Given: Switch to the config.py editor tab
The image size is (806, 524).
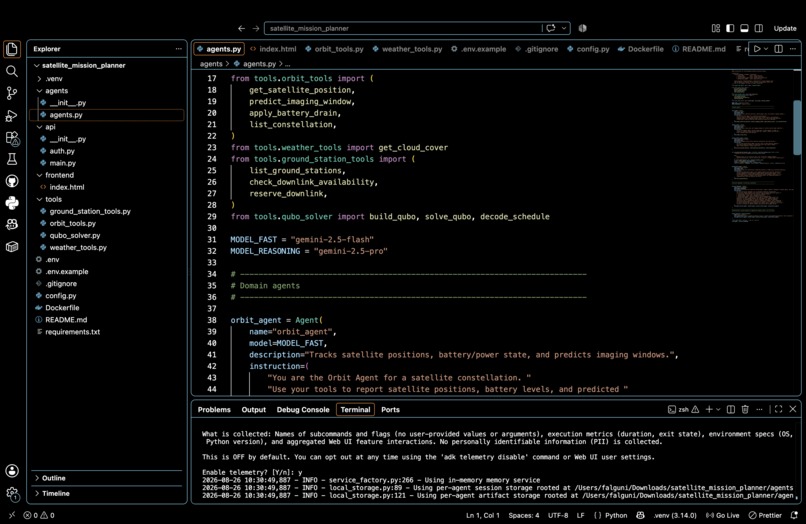Looking at the screenshot, I should coord(588,49).
